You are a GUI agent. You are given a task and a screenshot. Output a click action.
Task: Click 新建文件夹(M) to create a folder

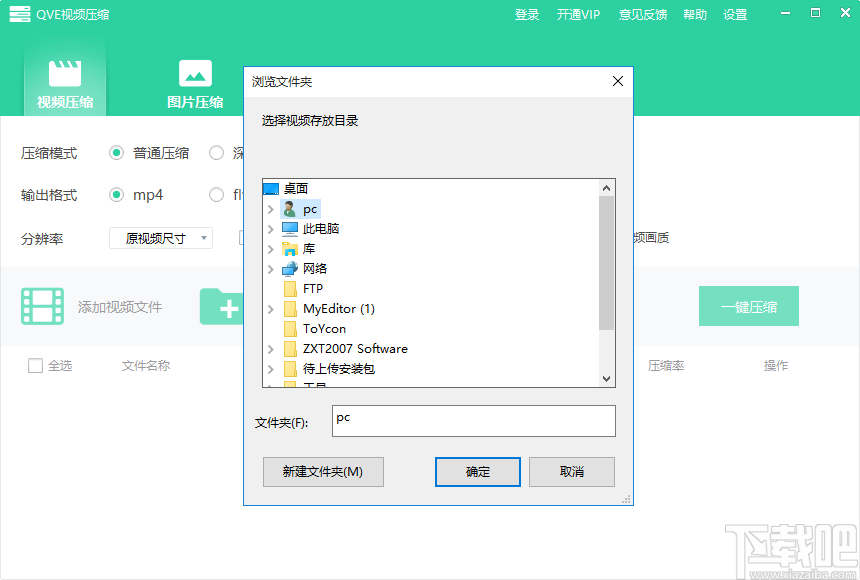323,471
